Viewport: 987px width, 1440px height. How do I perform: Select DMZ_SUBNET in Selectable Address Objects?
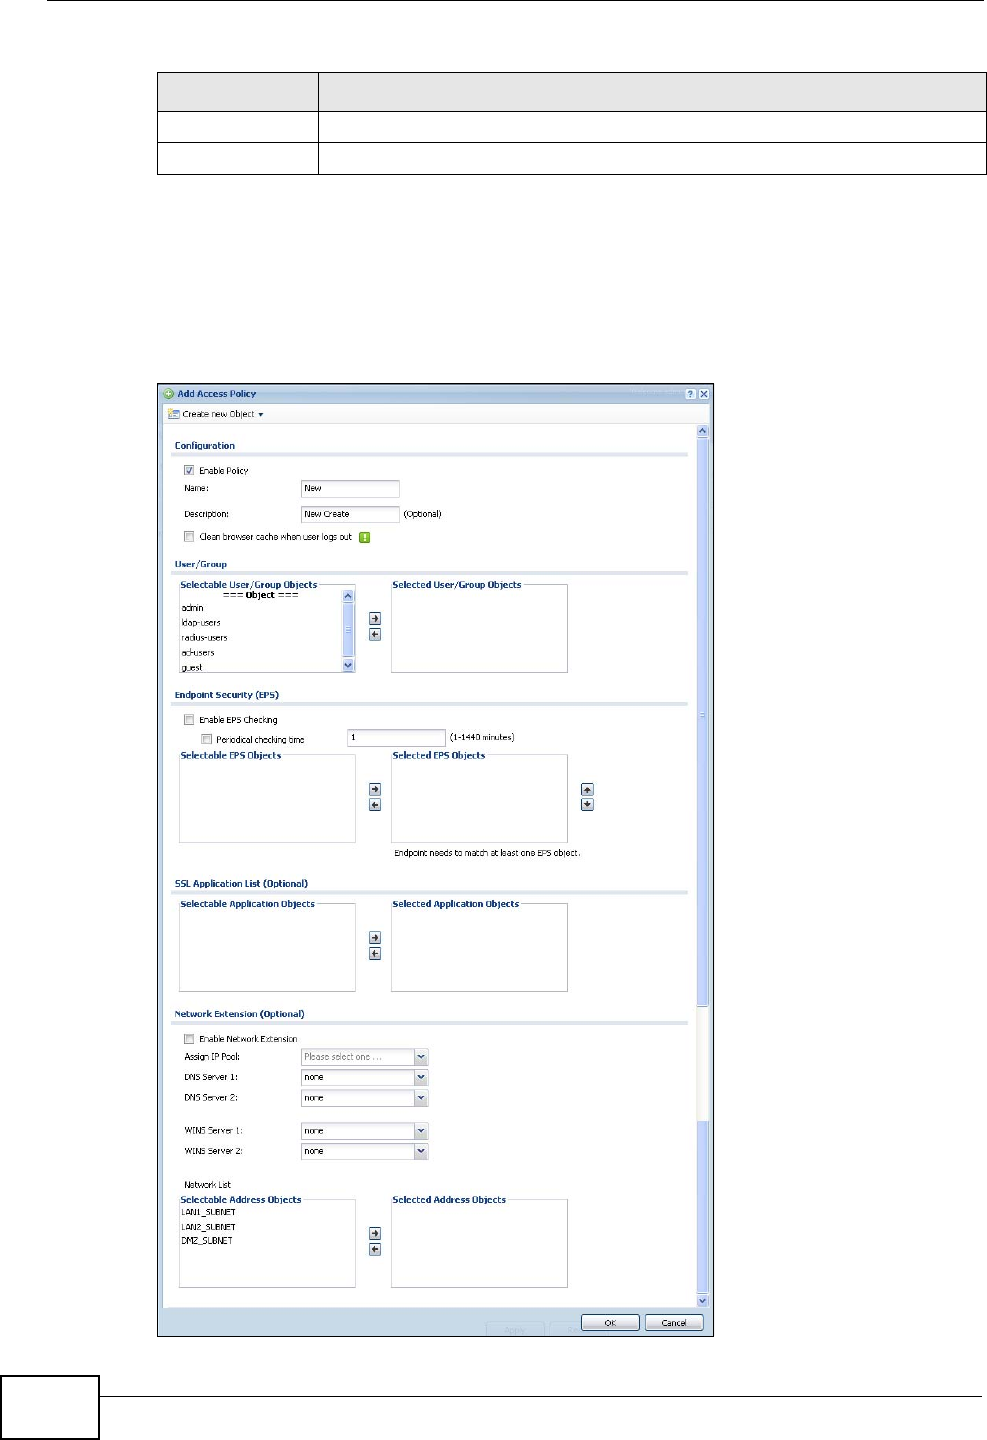point(207,1240)
